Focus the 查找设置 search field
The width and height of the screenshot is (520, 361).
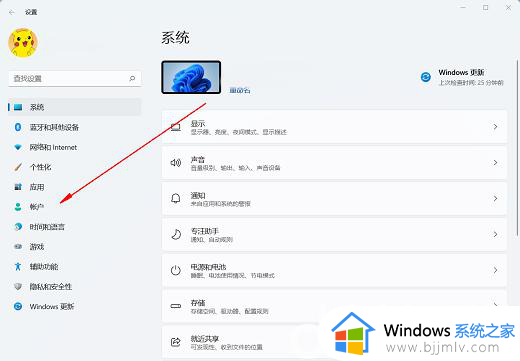click(75, 79)
